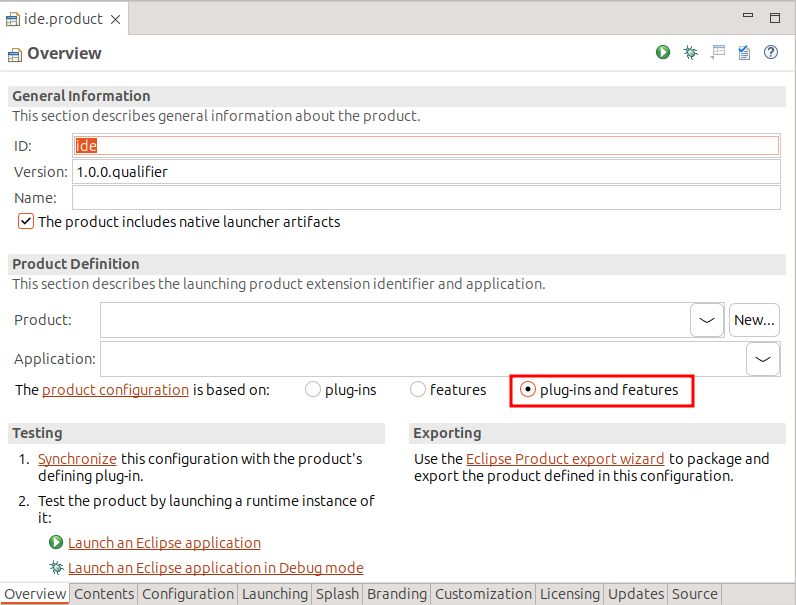The width and height of the screenshot is (796, 605).
Task: Switch to the Source tab
Action: pos(694,594)
